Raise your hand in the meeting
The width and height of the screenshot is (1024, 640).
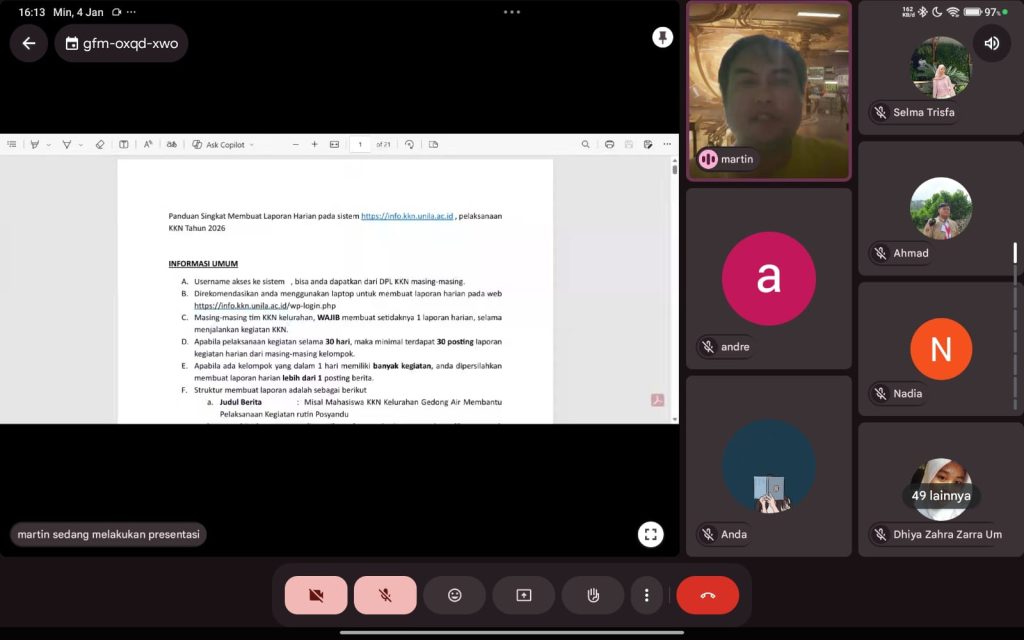[593, 595]
